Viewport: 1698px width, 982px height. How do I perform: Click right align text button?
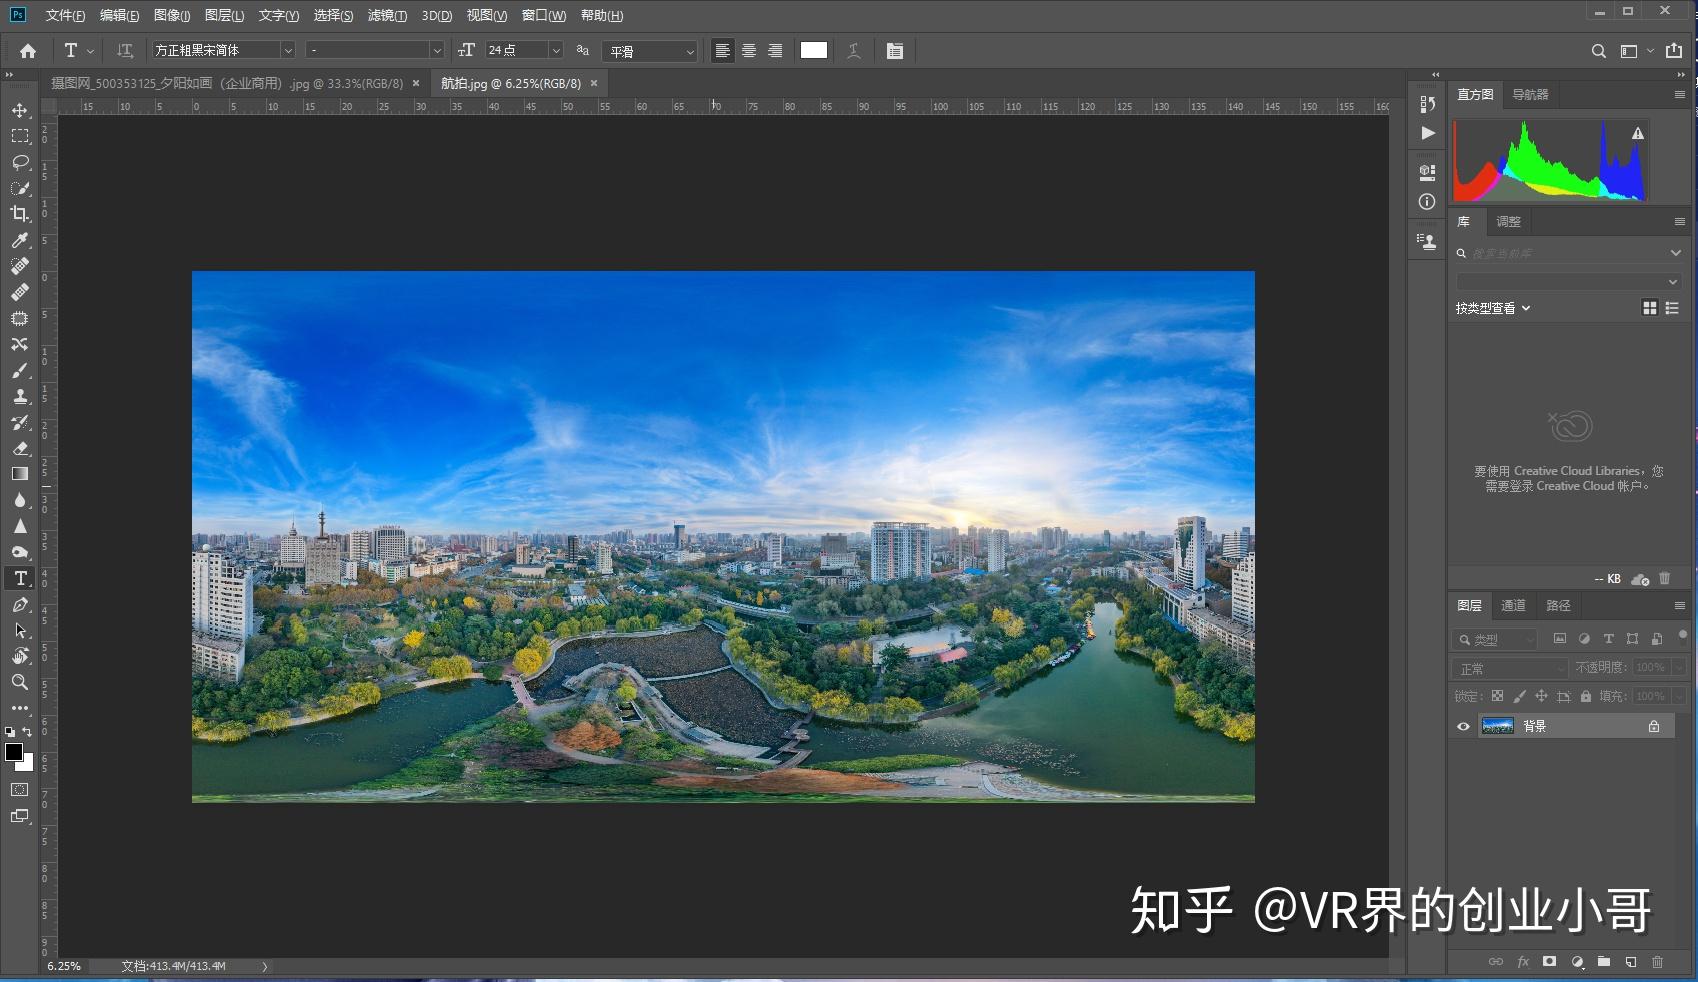tap(775, 50)
